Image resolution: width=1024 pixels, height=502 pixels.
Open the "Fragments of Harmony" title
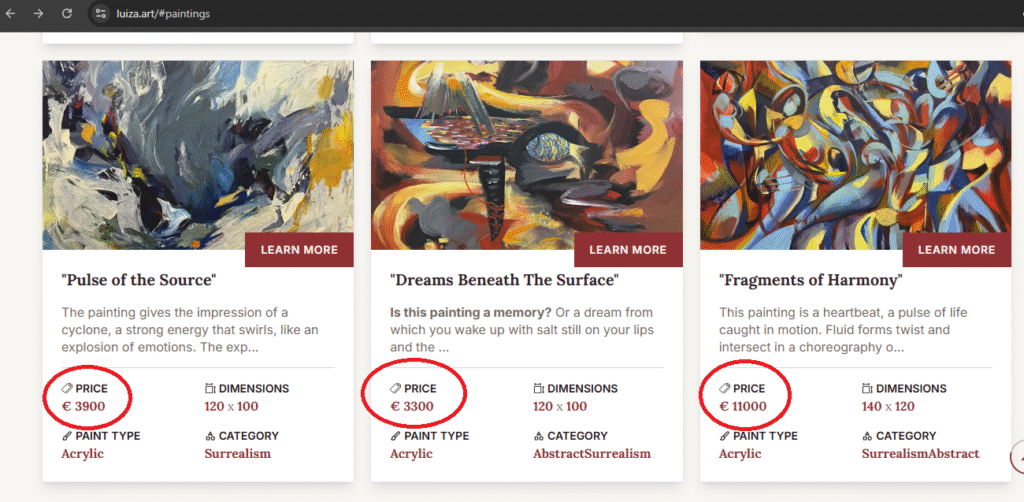click(810, 280)
